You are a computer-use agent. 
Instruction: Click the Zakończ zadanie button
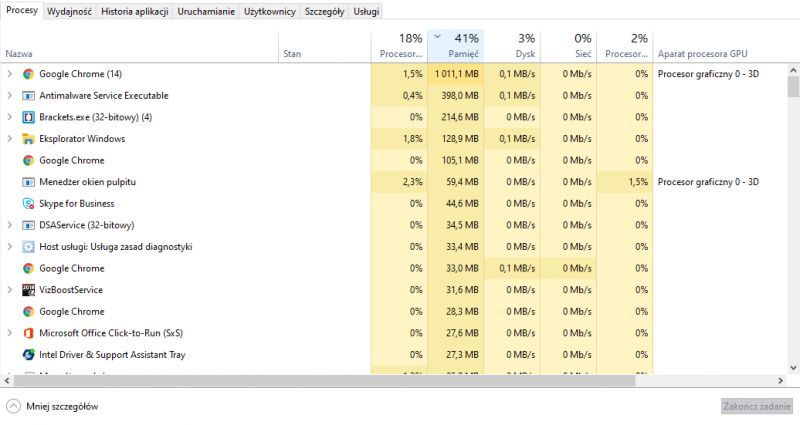point(757,407)
